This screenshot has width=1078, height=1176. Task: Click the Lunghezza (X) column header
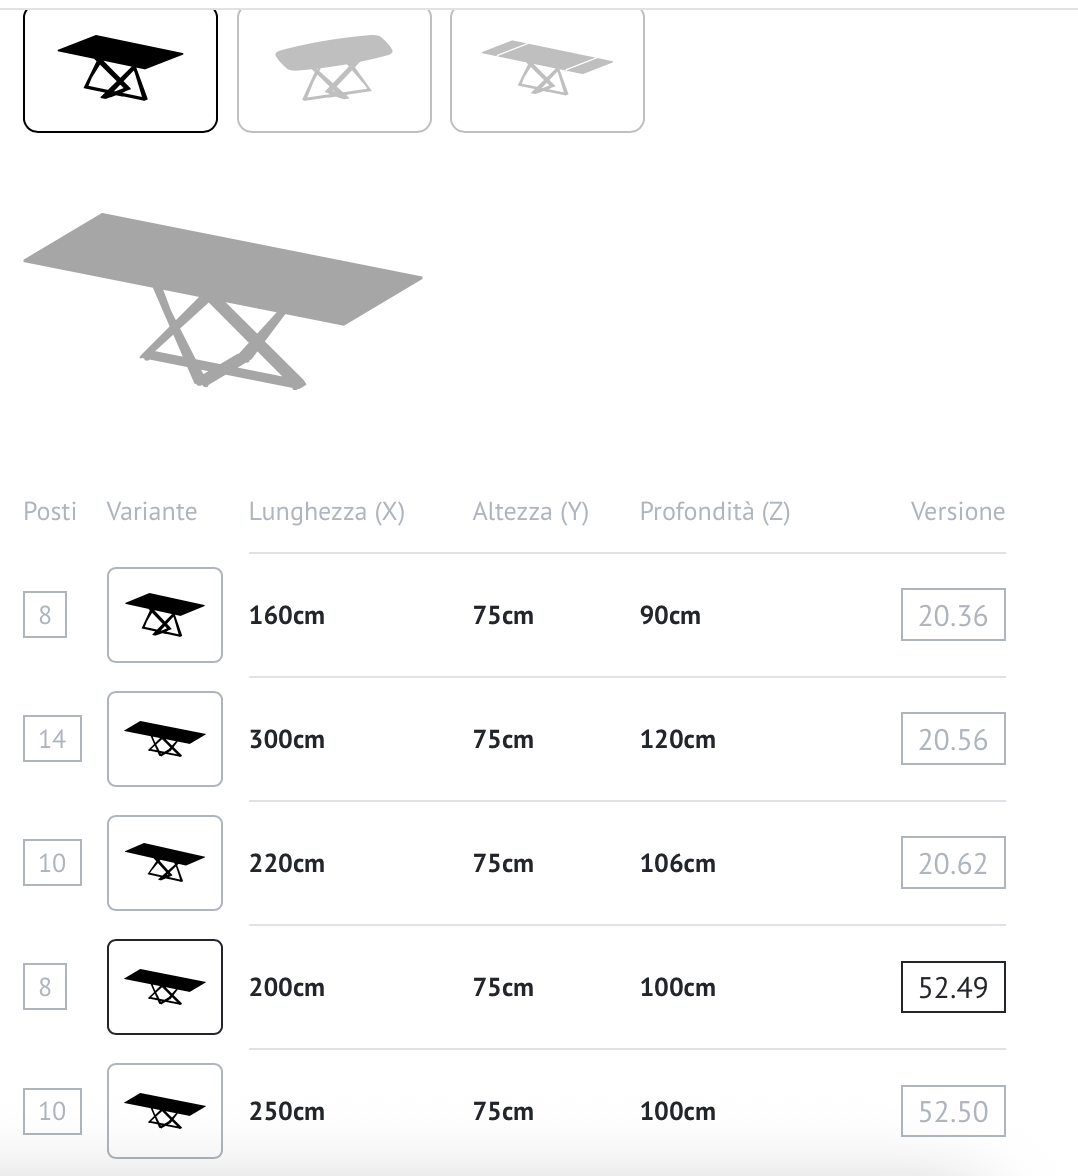(326, 512)
